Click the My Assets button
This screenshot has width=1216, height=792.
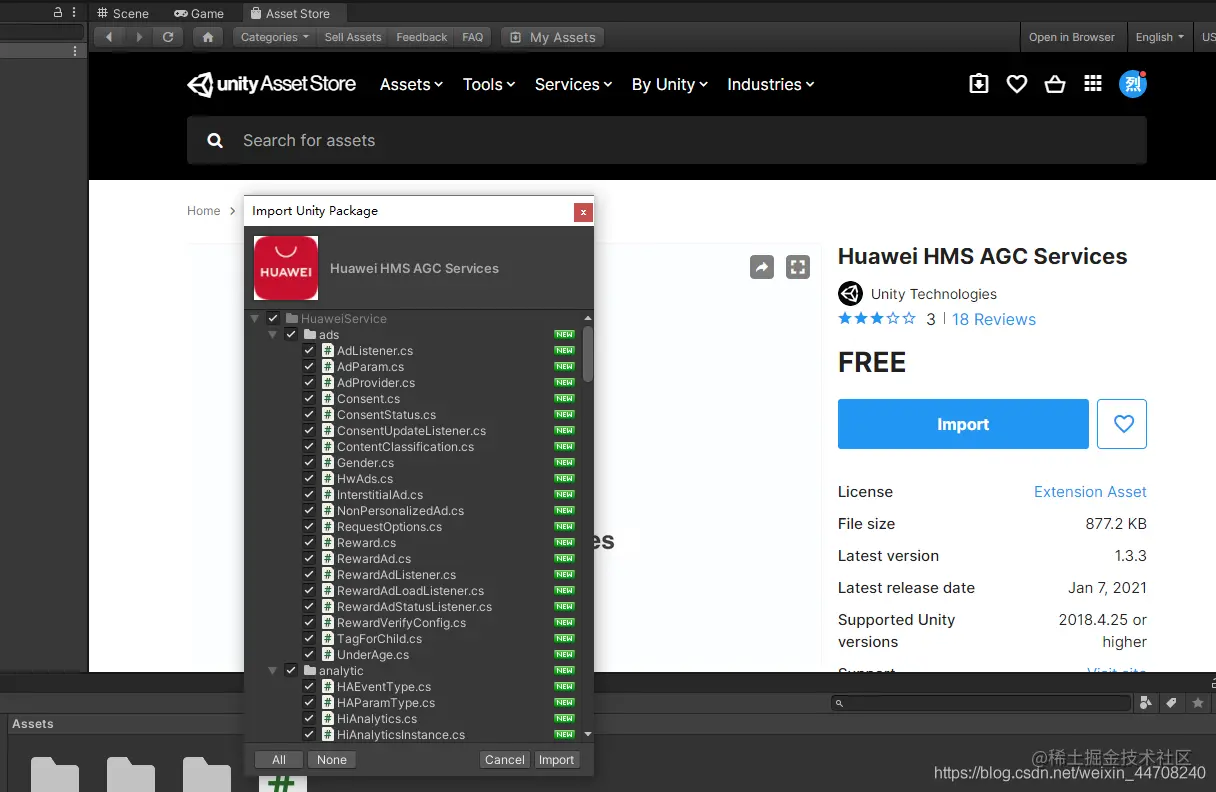click(x=552, y=37)
